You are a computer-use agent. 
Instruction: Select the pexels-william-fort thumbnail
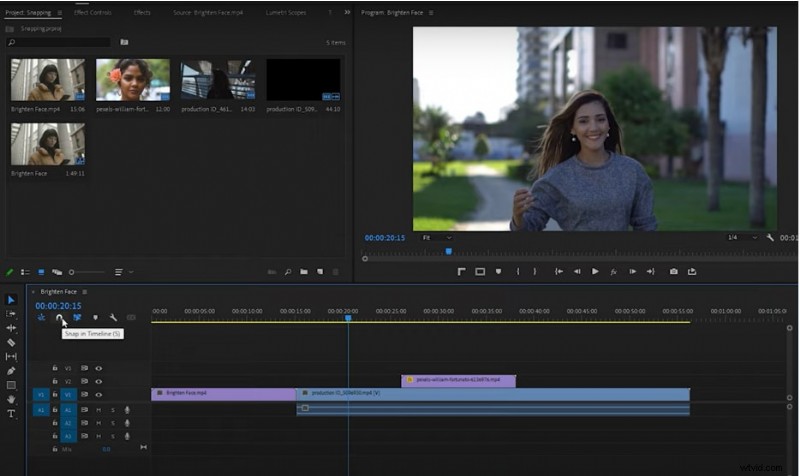[x=133, y=80]
